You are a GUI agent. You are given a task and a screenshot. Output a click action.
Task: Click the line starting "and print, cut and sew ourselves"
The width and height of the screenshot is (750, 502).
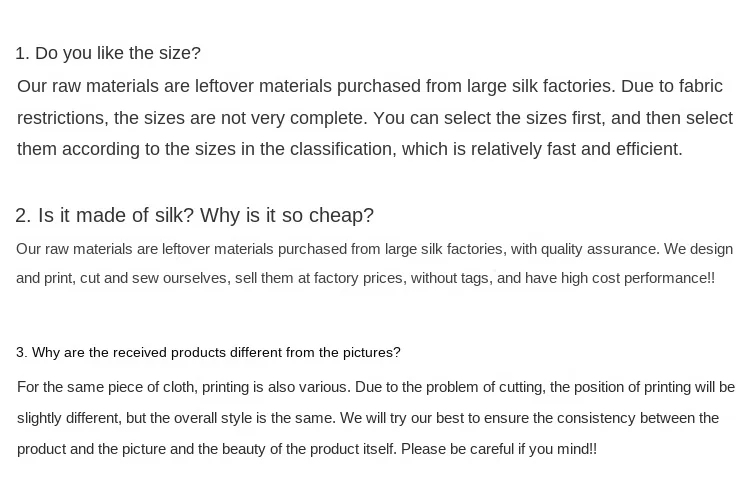tap(365, 278)
